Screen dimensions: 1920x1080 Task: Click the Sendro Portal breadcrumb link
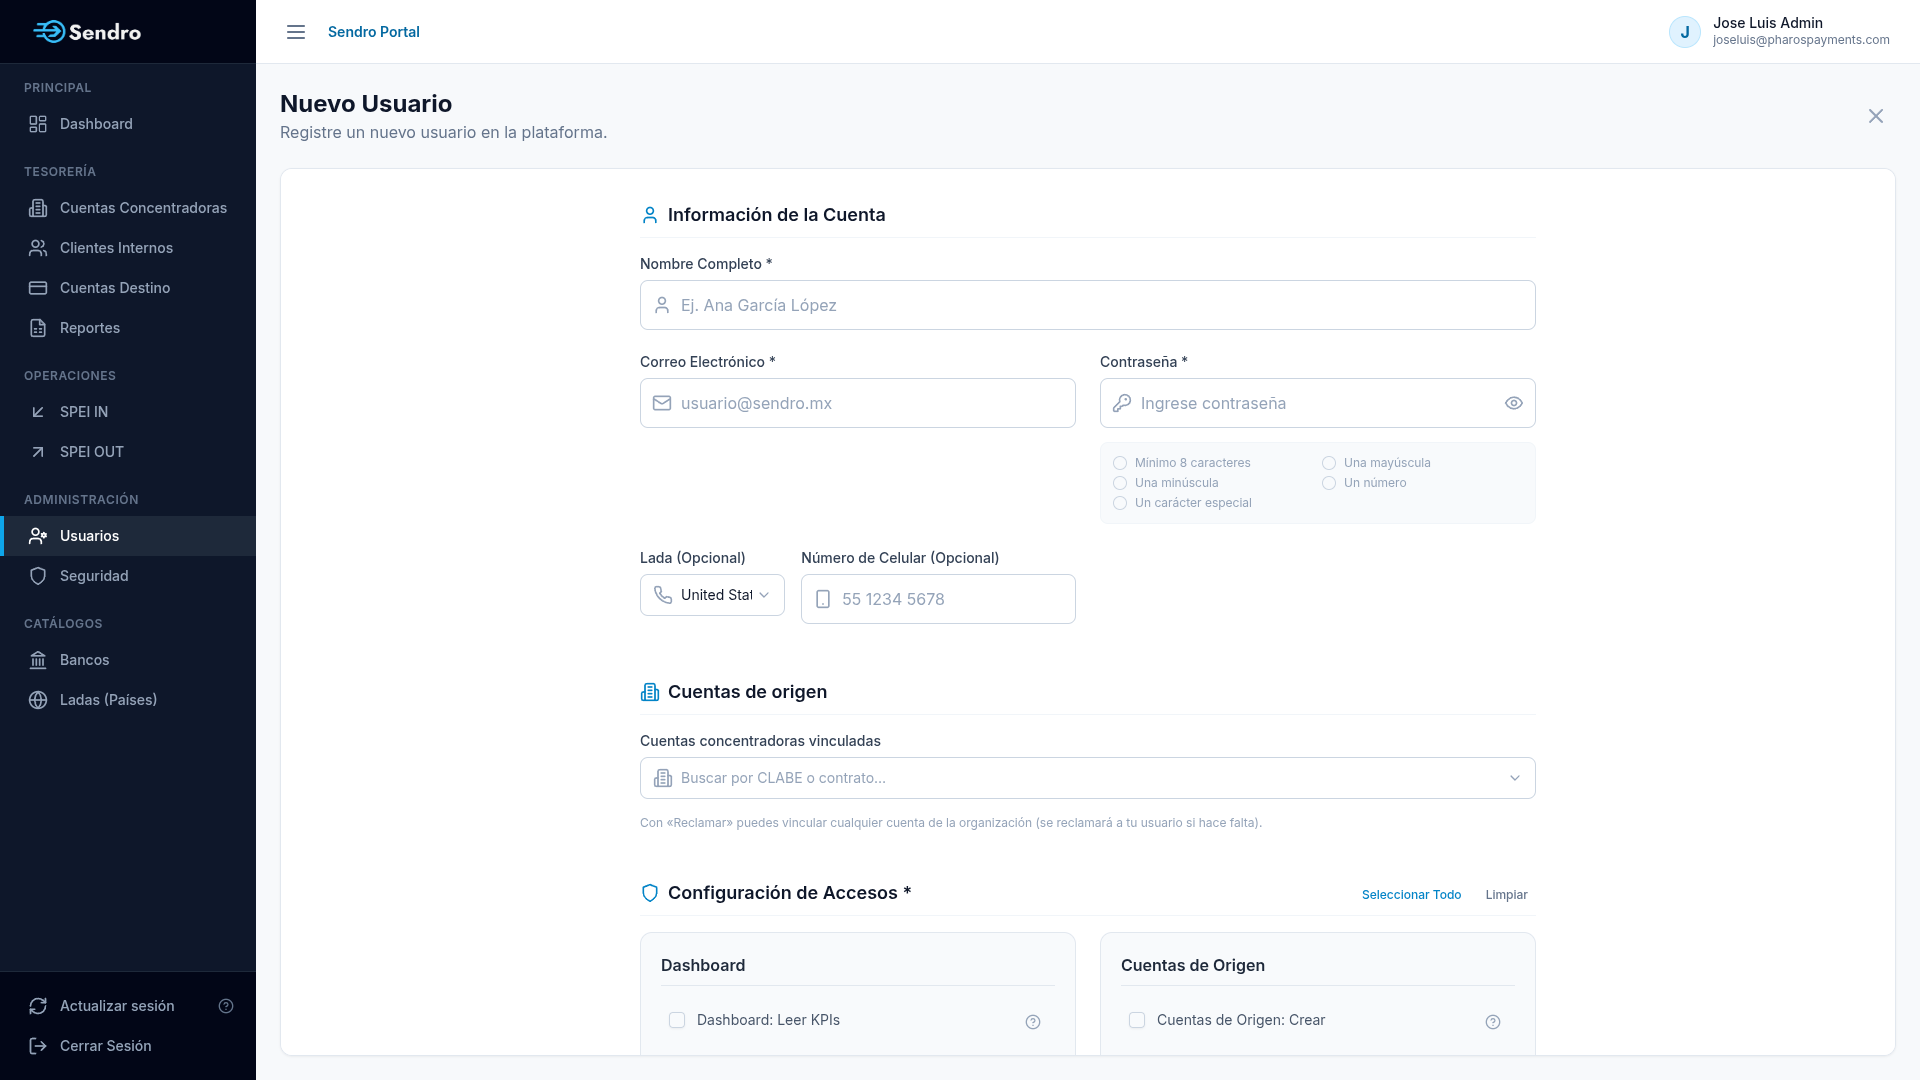pyautogui.click(x=374, y=32)
